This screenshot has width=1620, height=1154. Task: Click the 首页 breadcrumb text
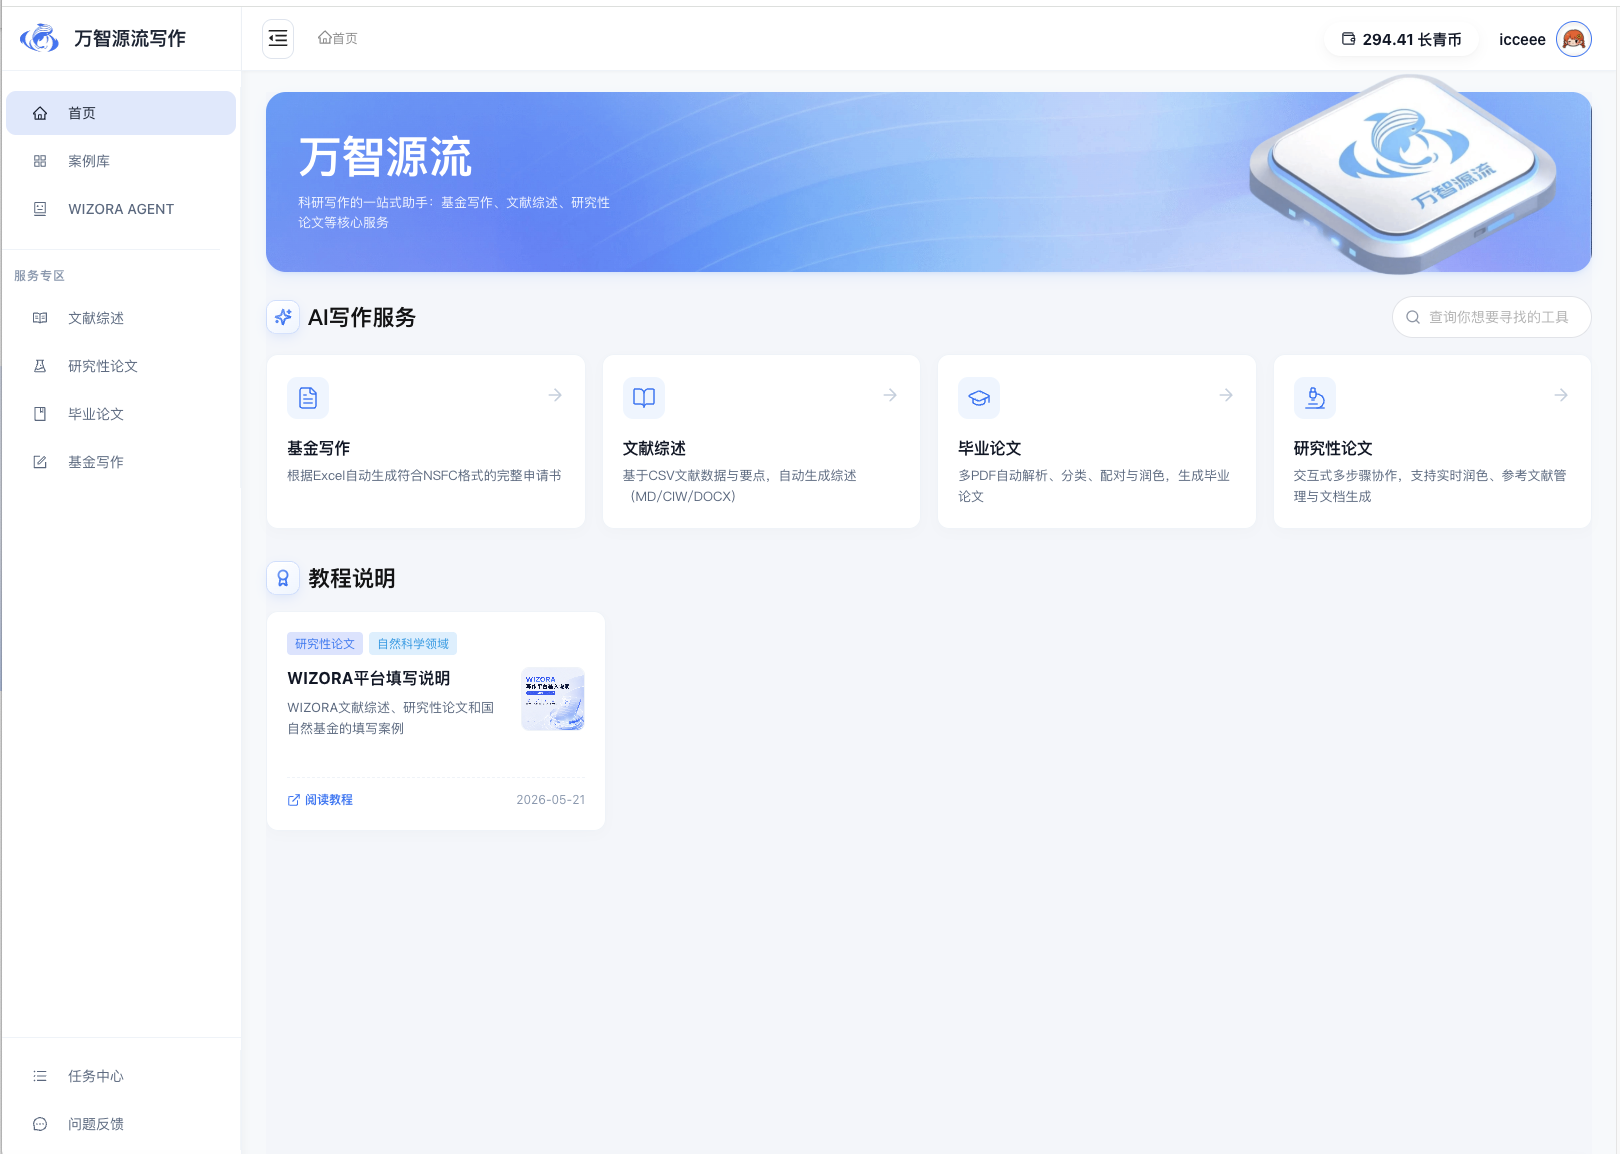345,38
